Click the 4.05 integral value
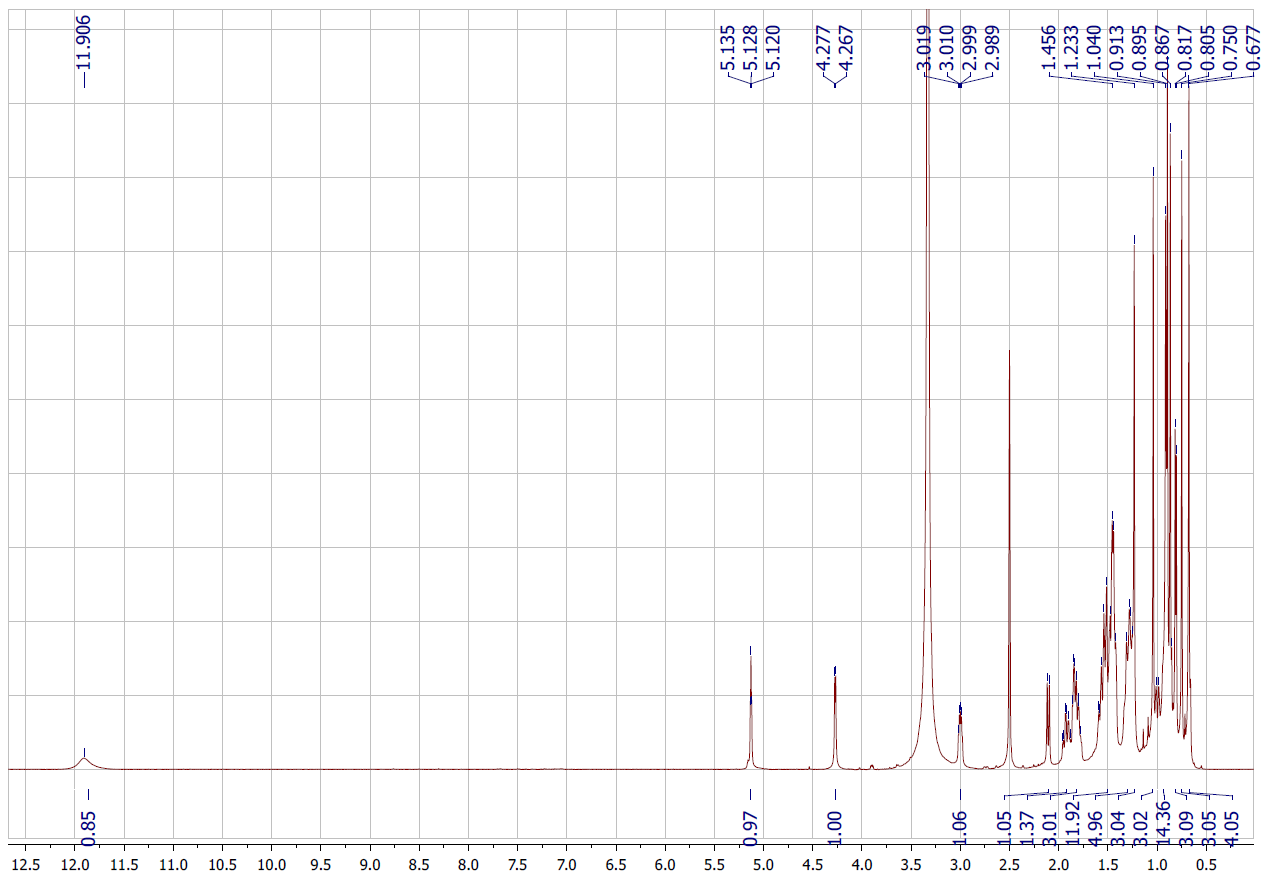Screen dimensions: 1265x877 1231,826
